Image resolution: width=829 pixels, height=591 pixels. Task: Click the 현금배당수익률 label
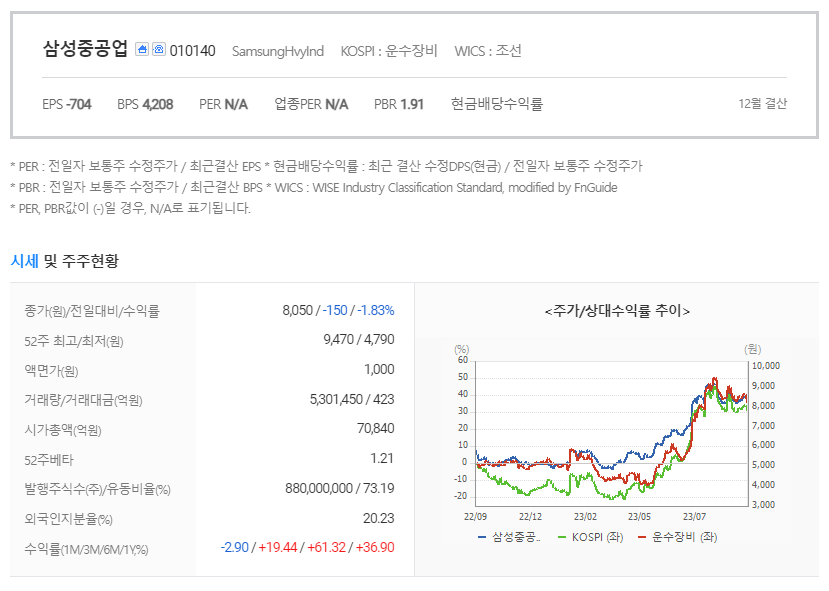click(x=496, y=104)
